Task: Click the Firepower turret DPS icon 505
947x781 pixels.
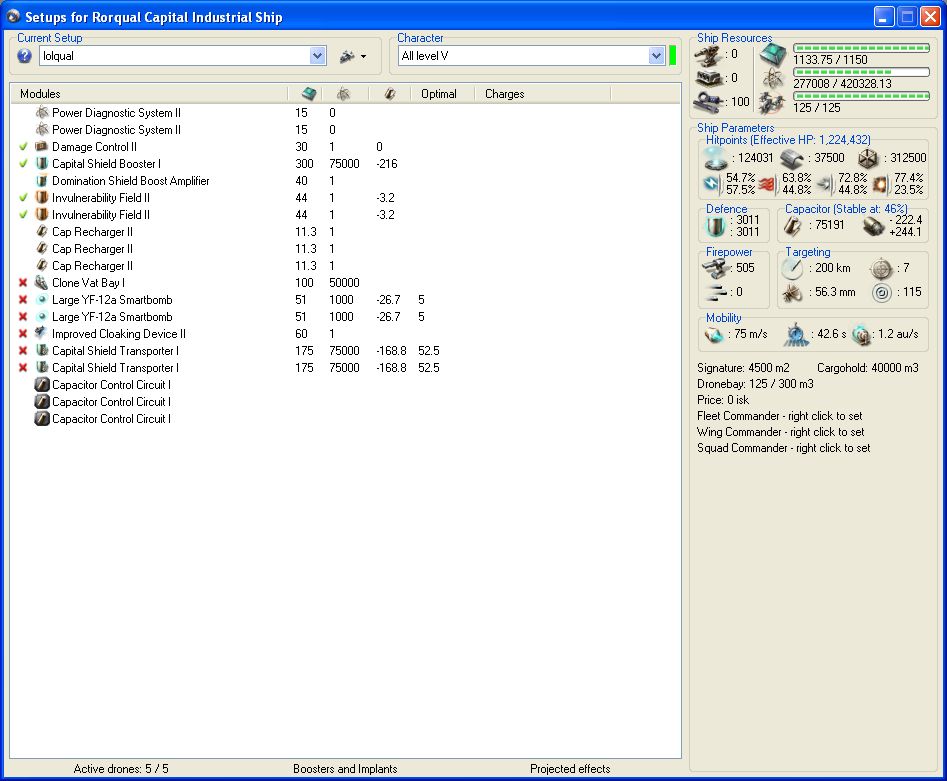Action: coord(716,267)
